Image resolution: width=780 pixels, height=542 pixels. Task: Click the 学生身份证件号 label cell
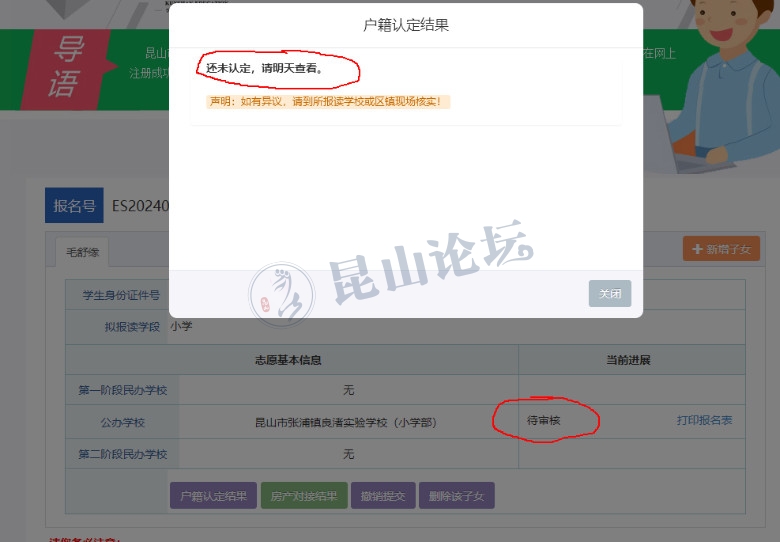click(117, 296)
